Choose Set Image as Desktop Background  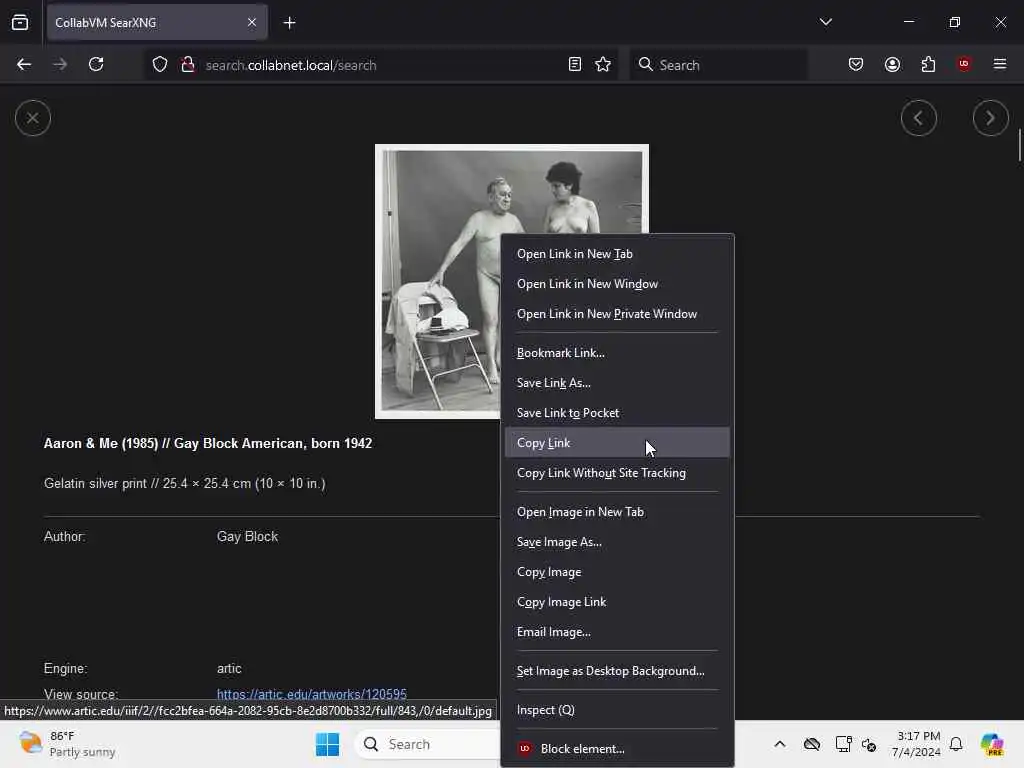617,671
